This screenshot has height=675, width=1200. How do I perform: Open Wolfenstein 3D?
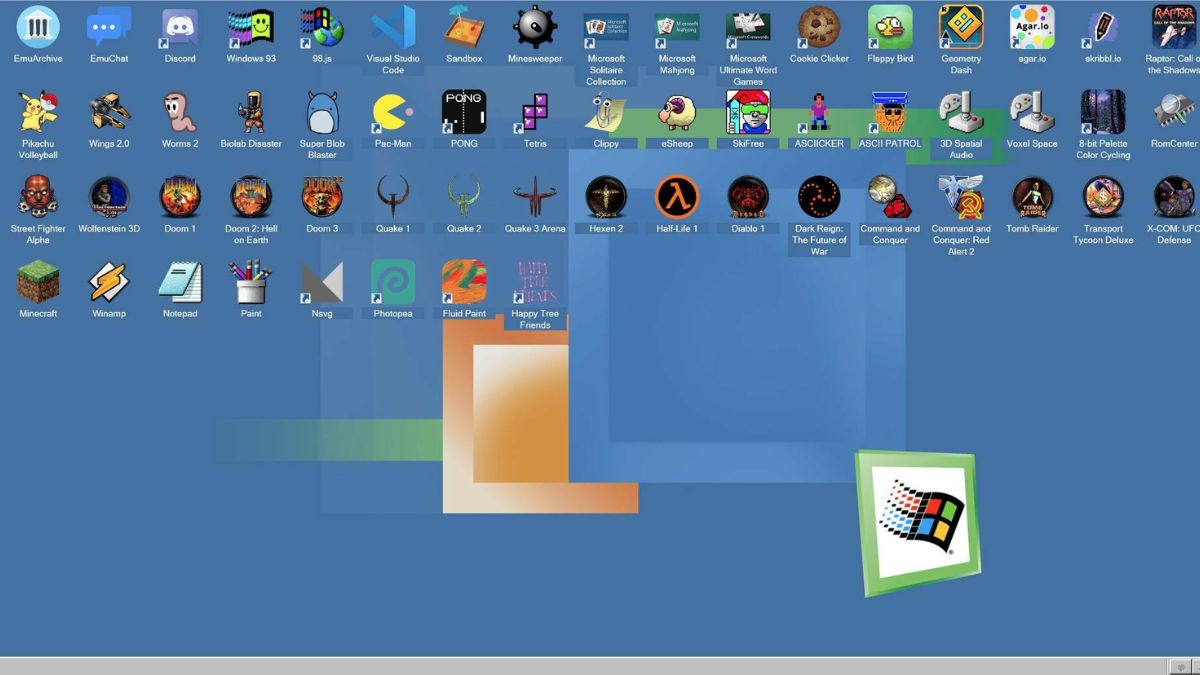tap(109, 197)
